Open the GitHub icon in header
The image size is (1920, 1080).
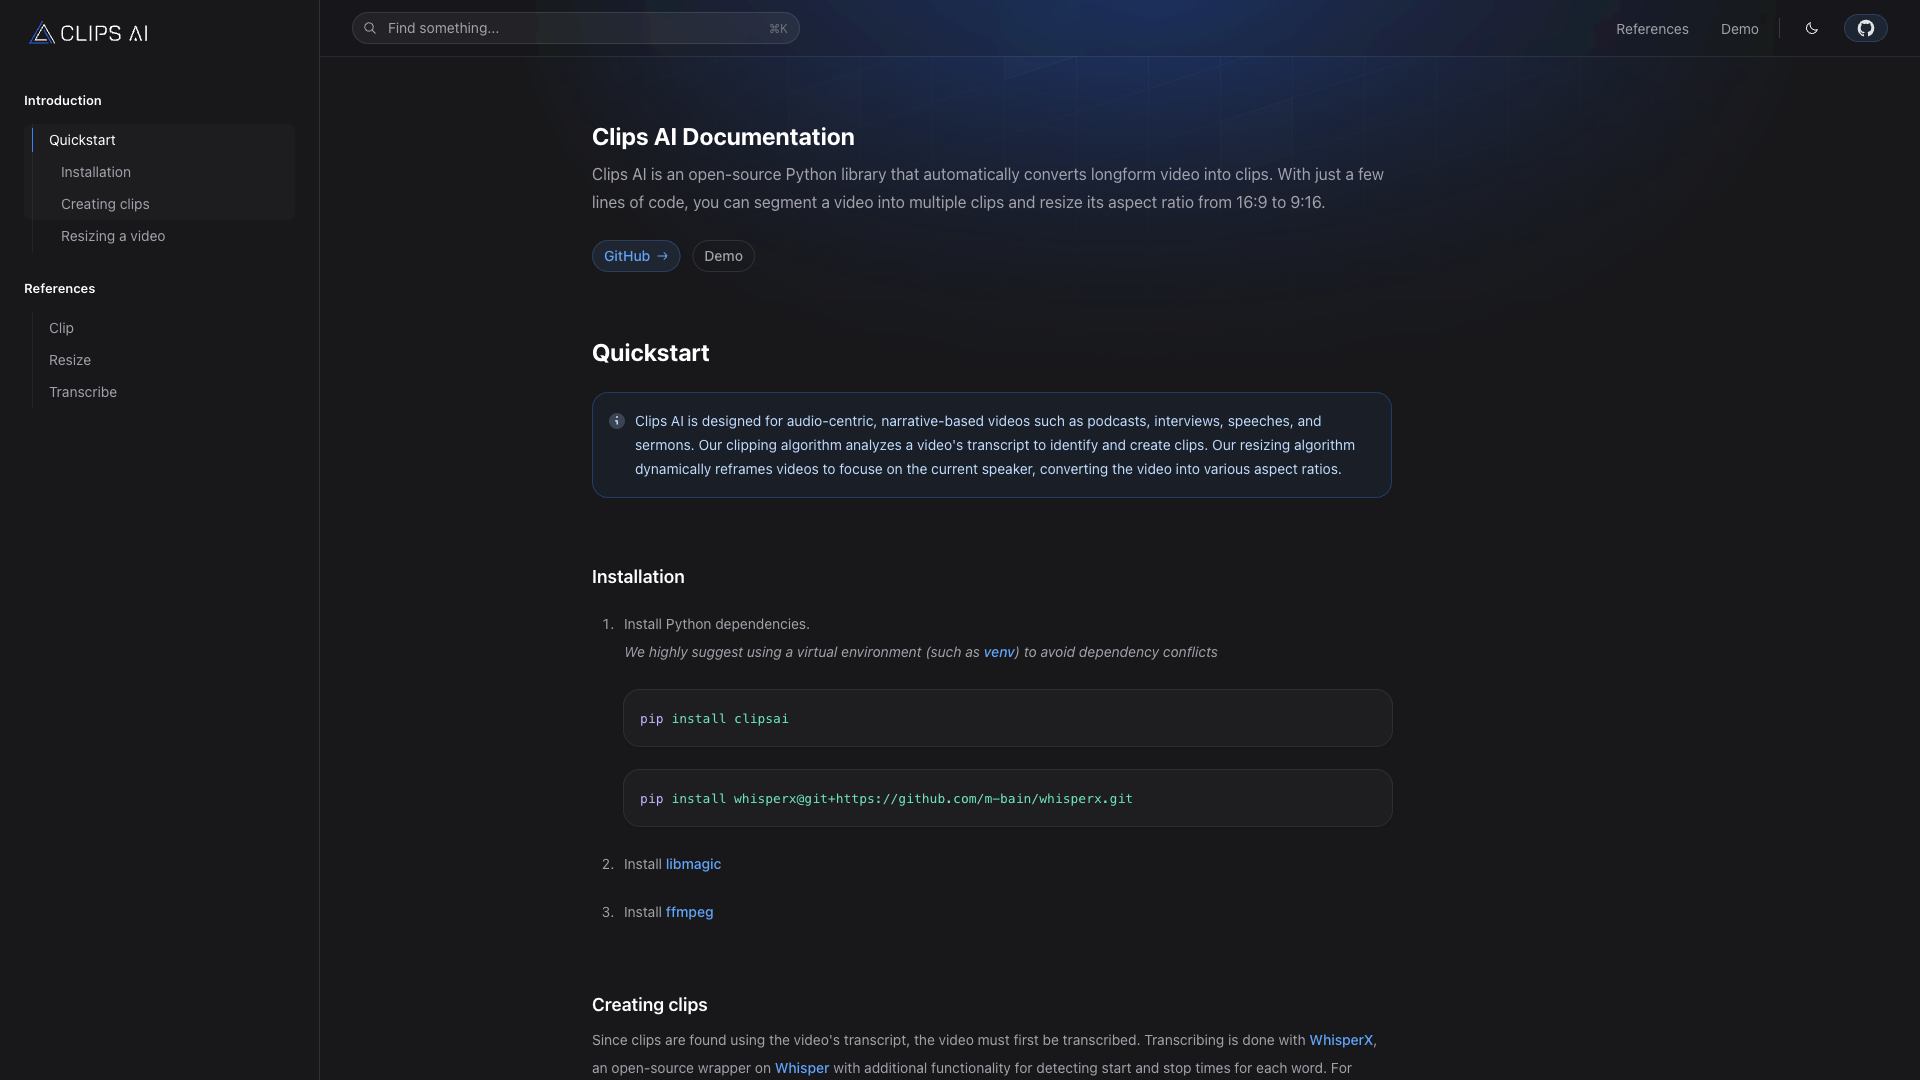click(x=1865, y=28)
